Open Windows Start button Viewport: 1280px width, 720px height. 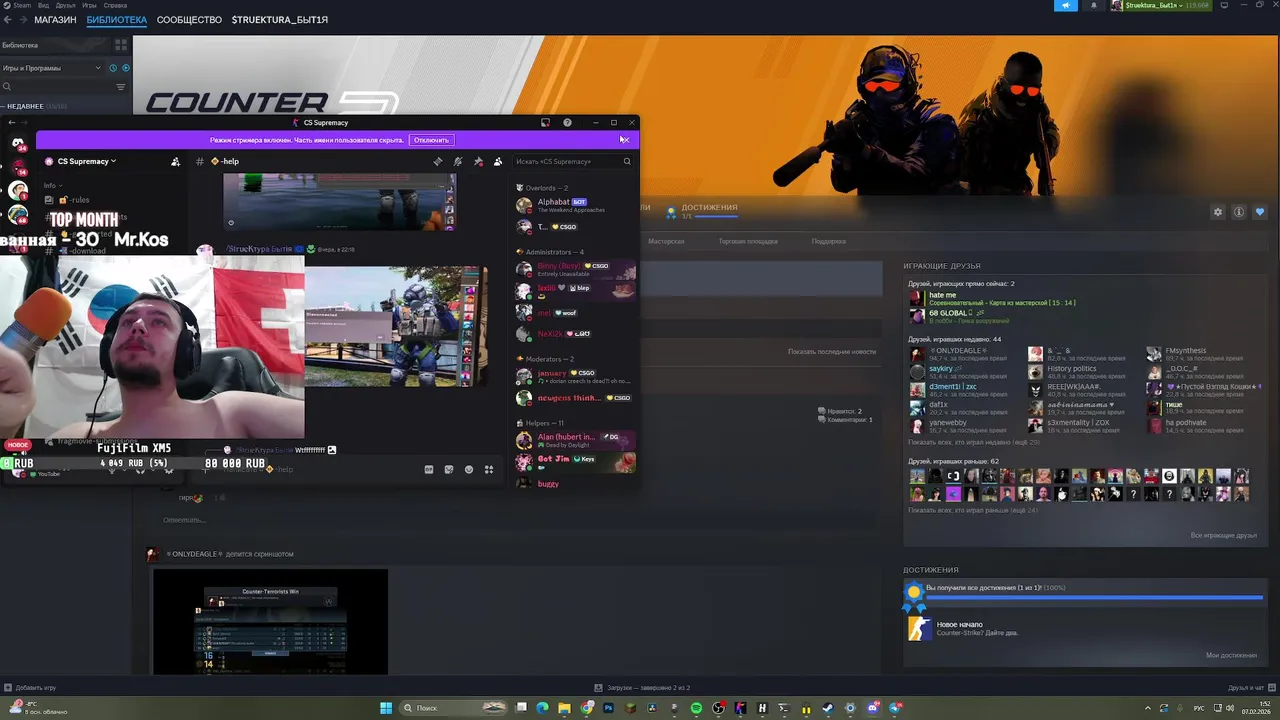coord(386,708)
